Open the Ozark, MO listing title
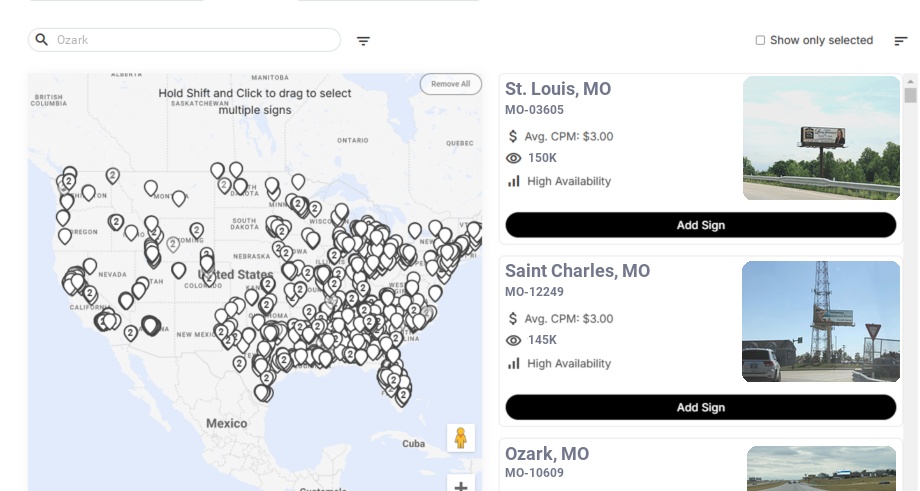This screenshot has width=920, height=491. click(x=547, y=454)
